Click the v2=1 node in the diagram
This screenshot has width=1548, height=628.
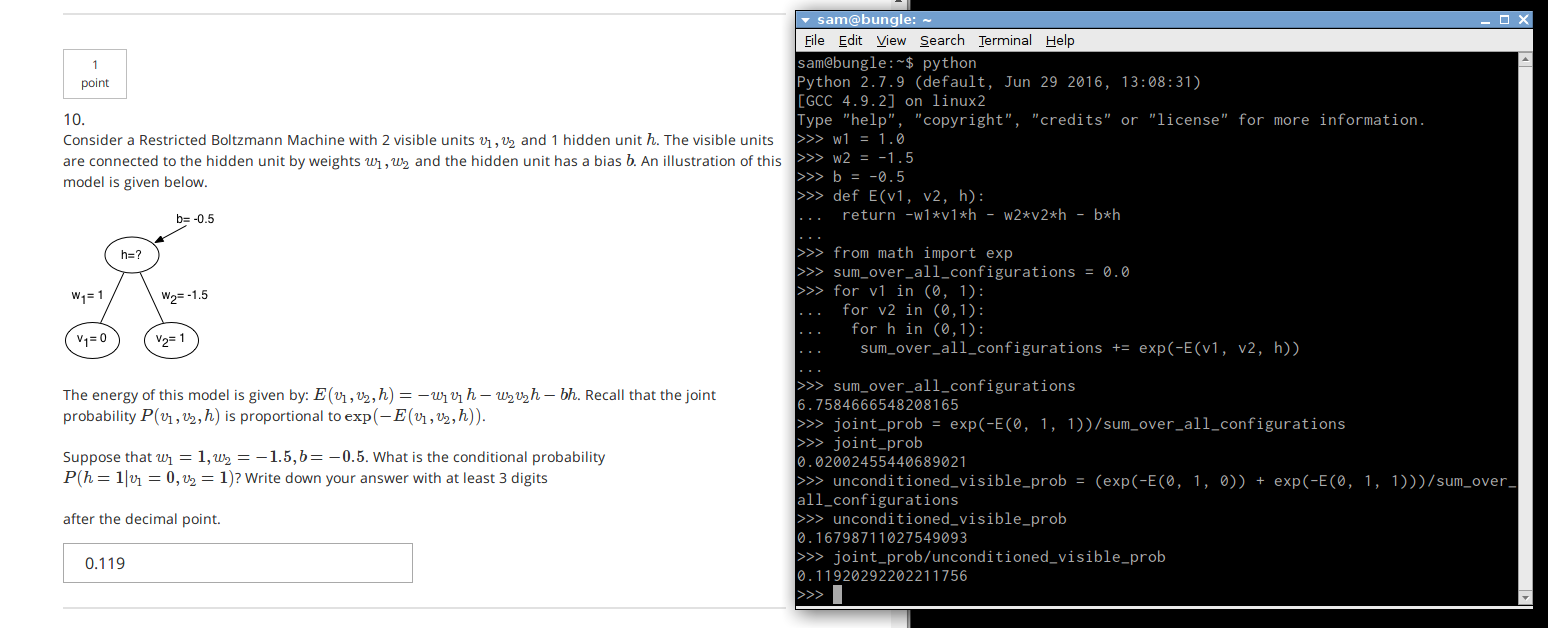point(171,340)
